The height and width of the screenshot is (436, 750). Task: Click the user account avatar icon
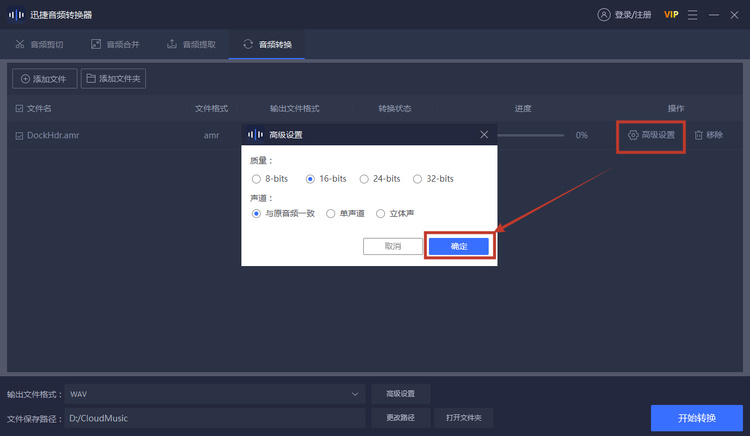point(604,15)
